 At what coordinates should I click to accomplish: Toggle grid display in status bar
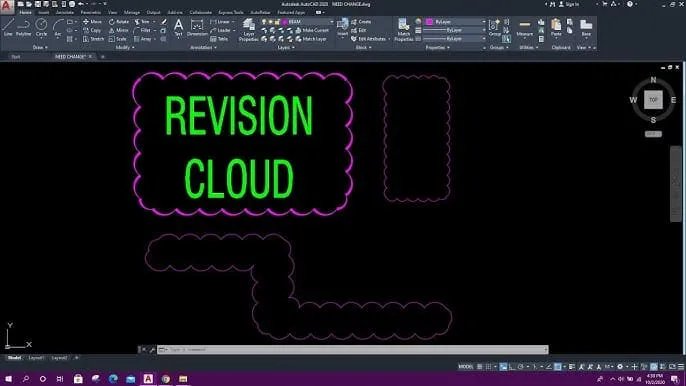pos(480,367)
